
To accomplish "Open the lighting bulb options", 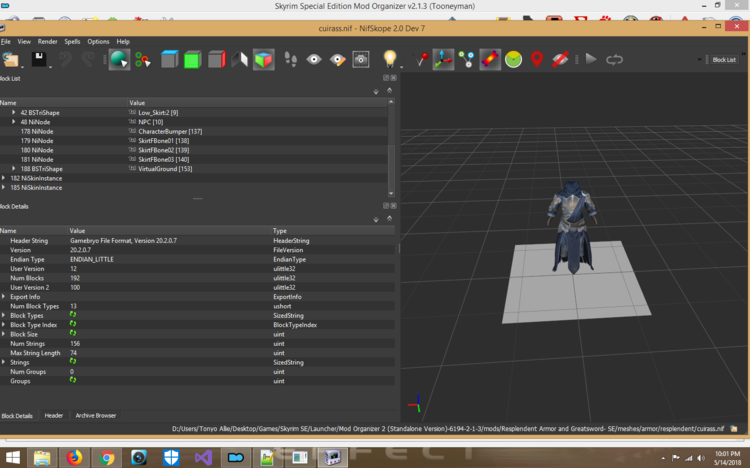I will click(x=390, y=59).
